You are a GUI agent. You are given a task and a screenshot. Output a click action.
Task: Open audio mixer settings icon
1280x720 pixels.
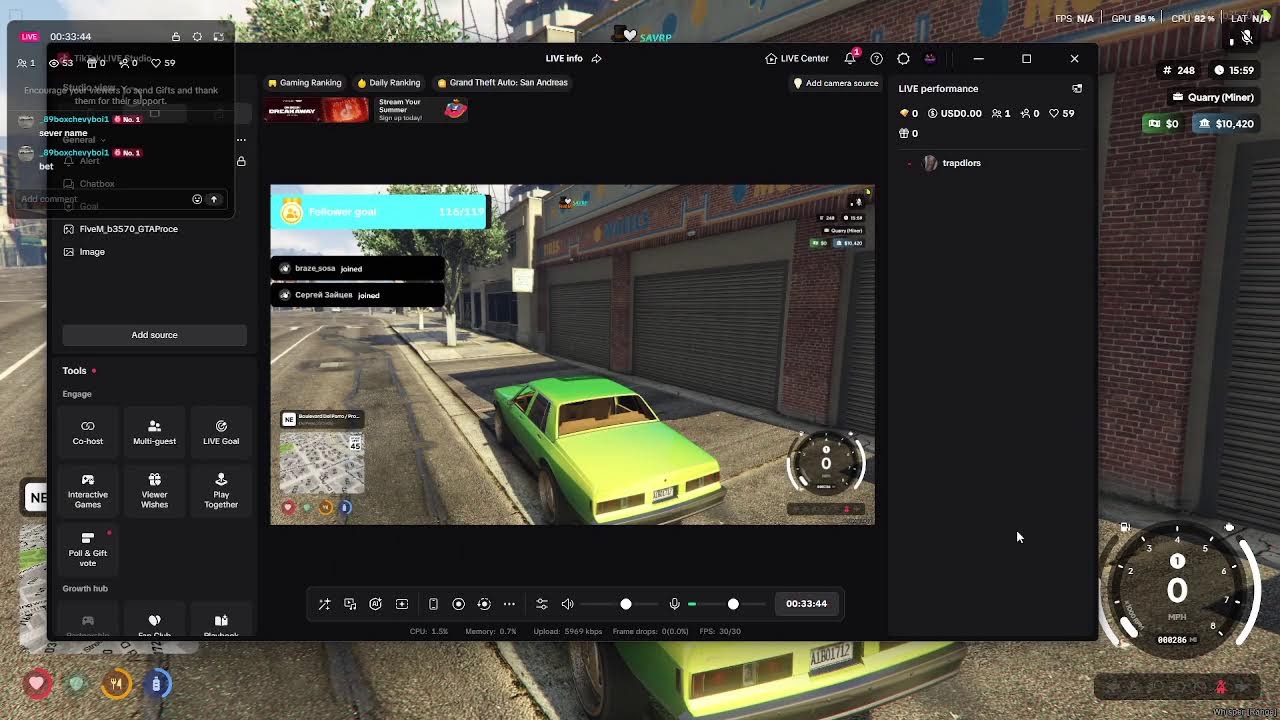point(542,604)
